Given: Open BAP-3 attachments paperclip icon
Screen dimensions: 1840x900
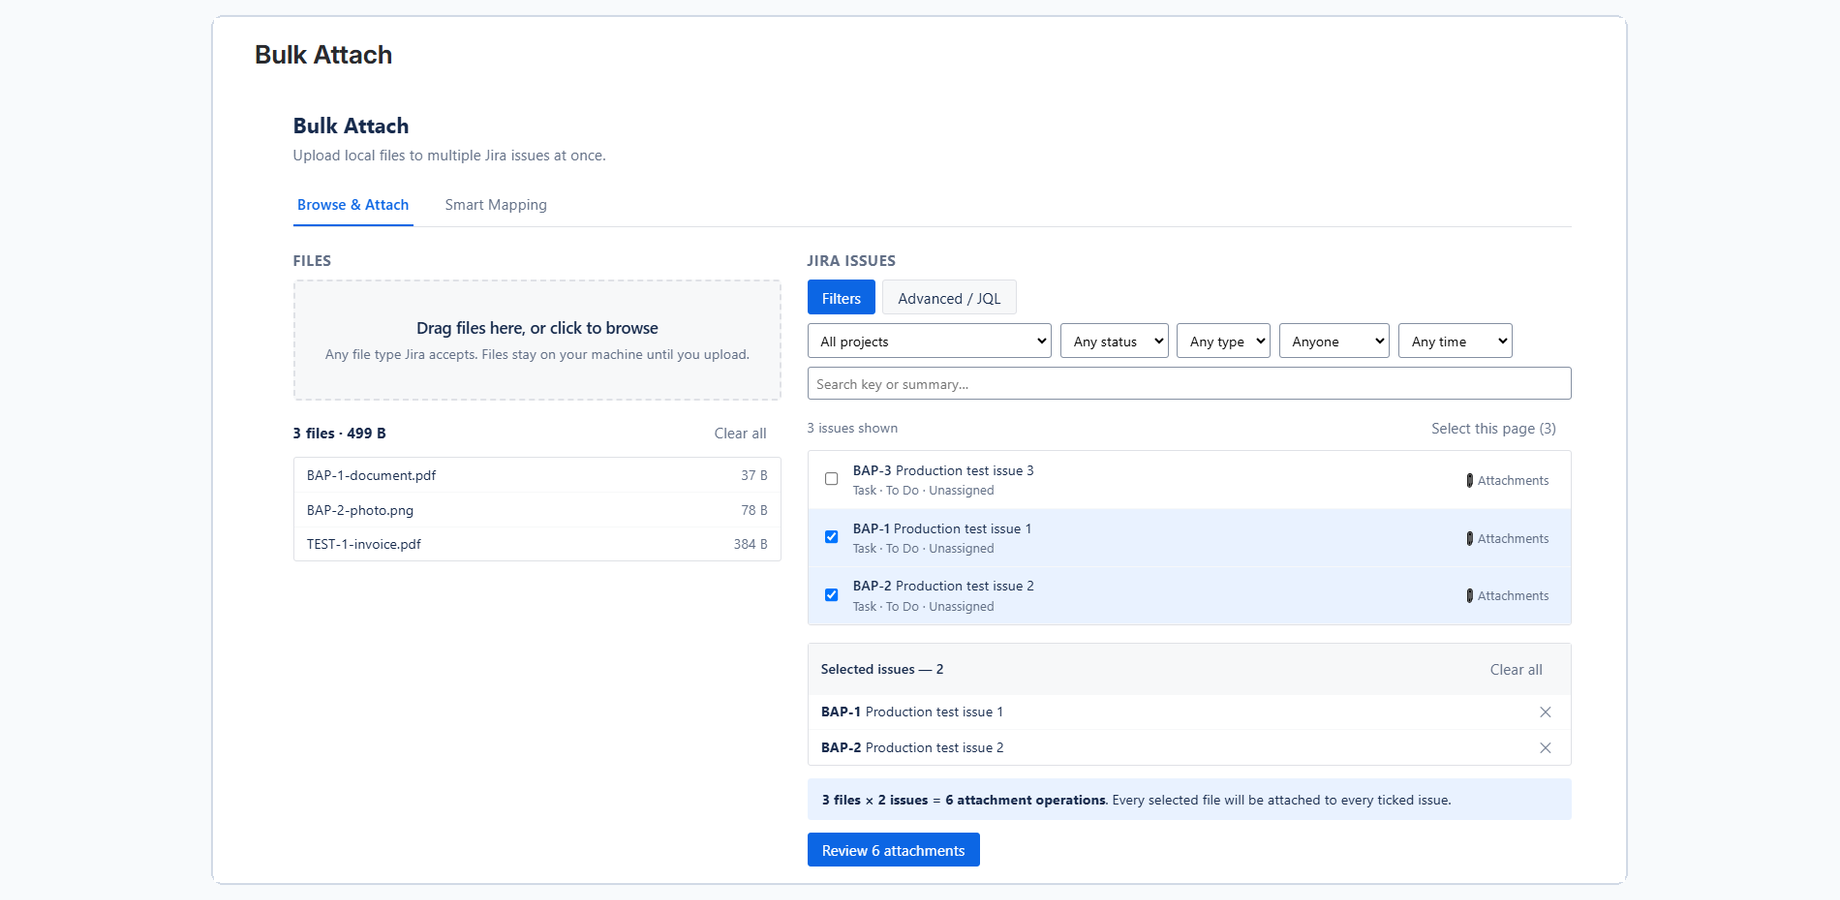Looking at the screenshot, I should point(1469,480).
